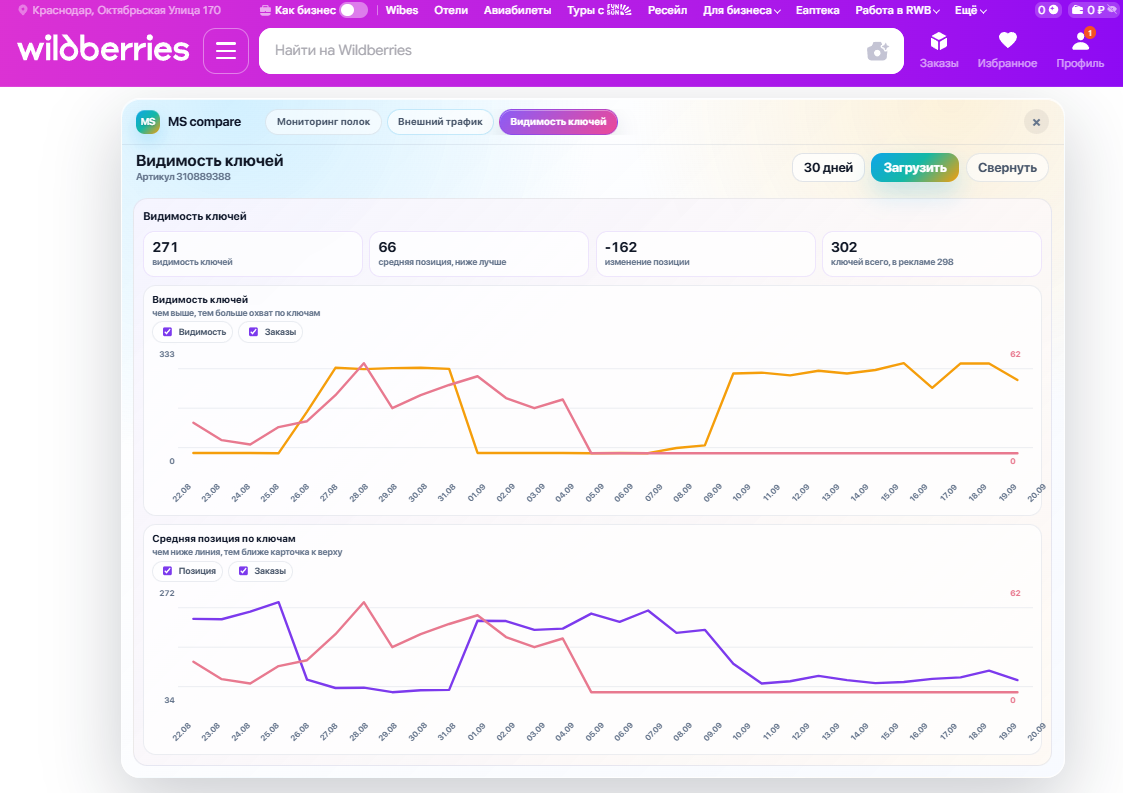The width and height of the screenshot is (1123, 793).
Task: Click the Свернуть button
Action: [1007, 168]
